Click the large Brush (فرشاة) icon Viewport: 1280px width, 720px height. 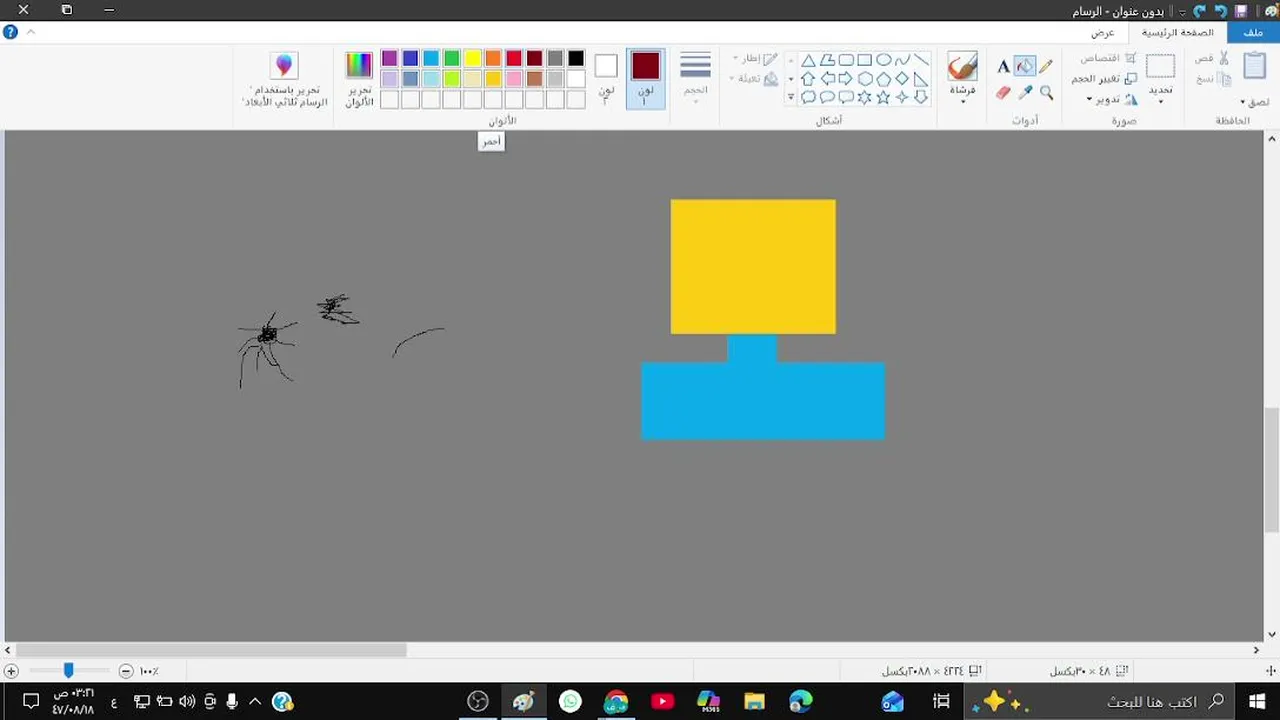pyautogui.click(x=962, y=67)
